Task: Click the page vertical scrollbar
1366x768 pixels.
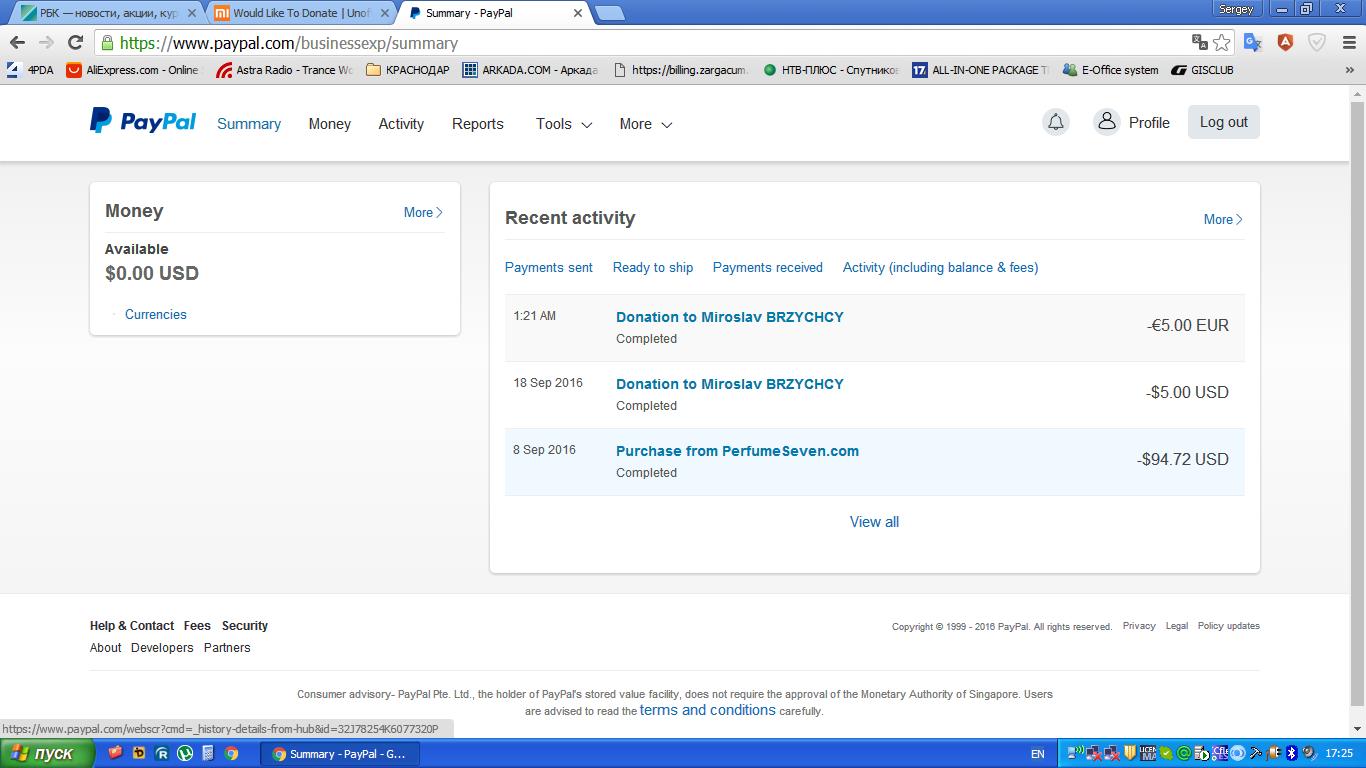Action: click(1357, 410)
